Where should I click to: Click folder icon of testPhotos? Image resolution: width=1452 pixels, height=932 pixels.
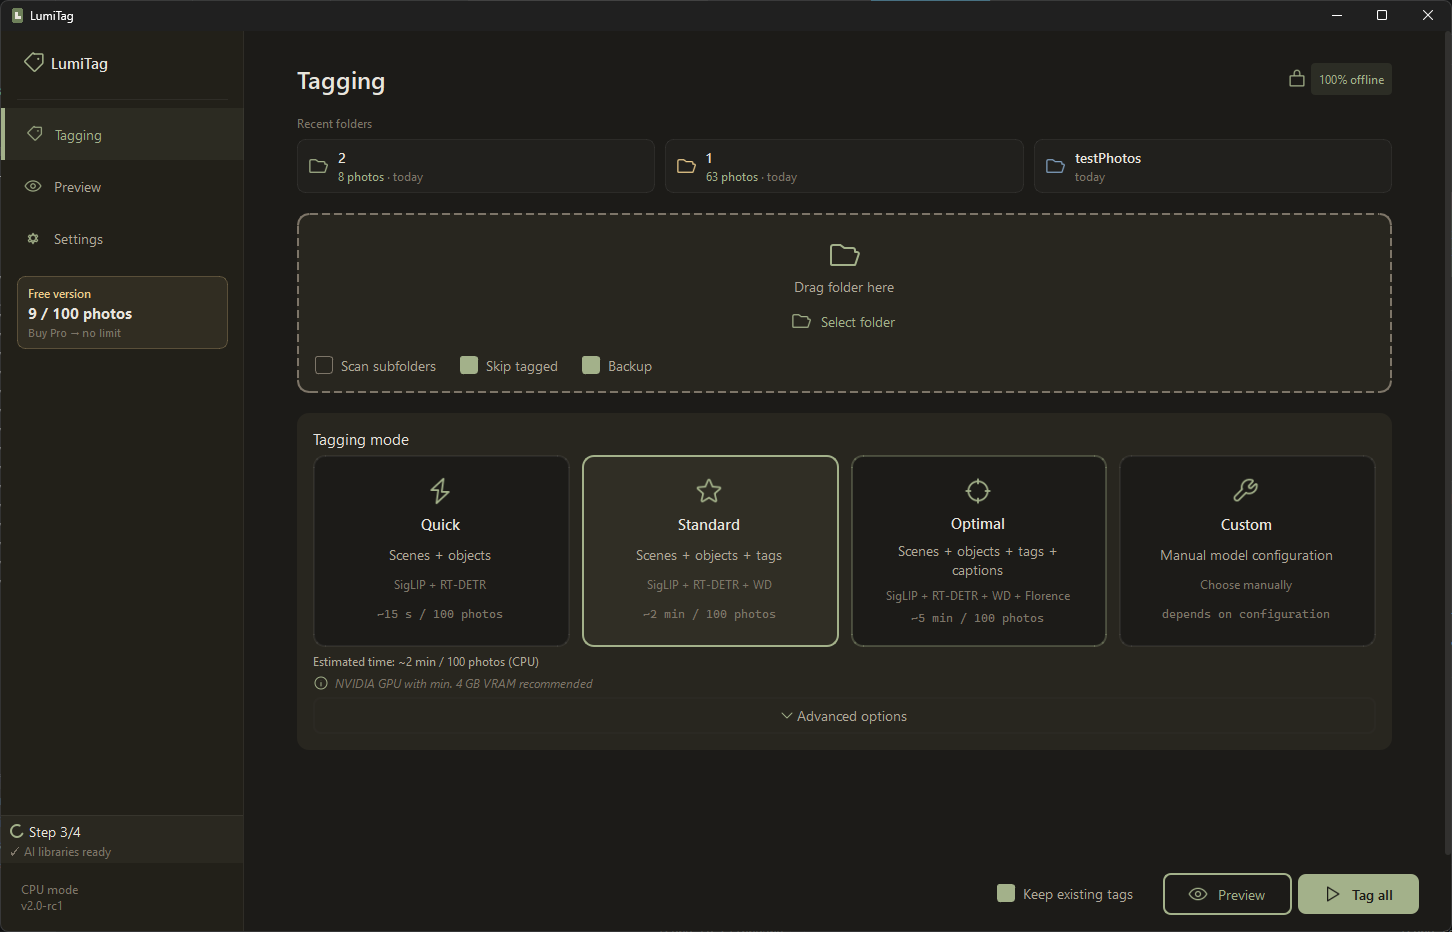(1055, 166)
